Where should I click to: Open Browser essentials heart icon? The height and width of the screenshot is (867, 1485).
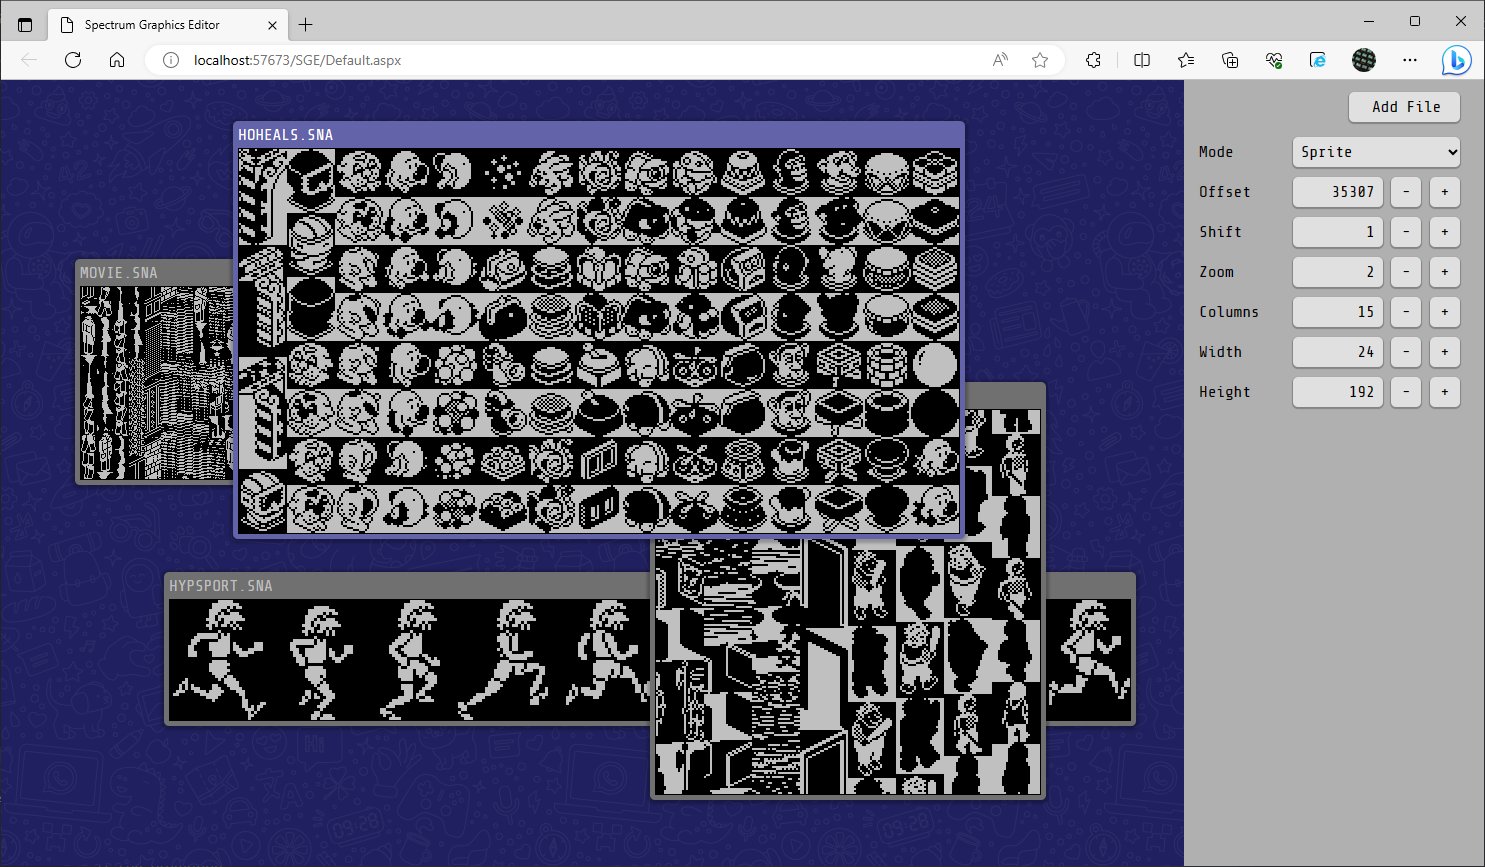coord(1274,60)
